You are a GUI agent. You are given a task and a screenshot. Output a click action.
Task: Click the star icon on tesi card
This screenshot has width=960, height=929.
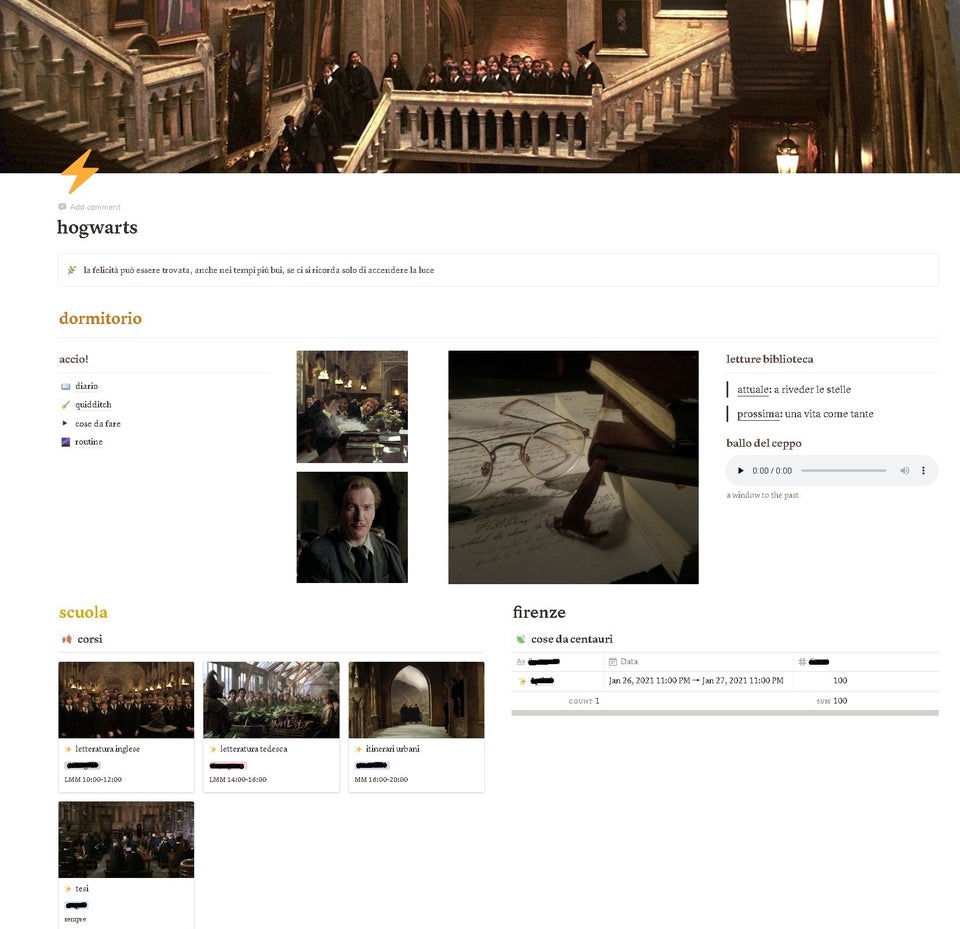(68, 889)
